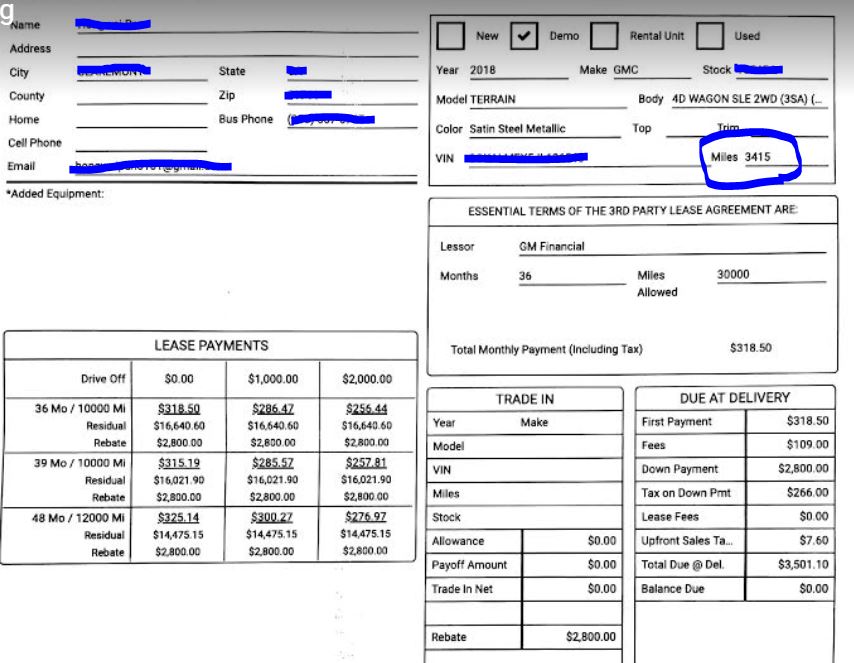
Task: Click Tax on Down Pmt amount $266.00
Action: point(807,492)
